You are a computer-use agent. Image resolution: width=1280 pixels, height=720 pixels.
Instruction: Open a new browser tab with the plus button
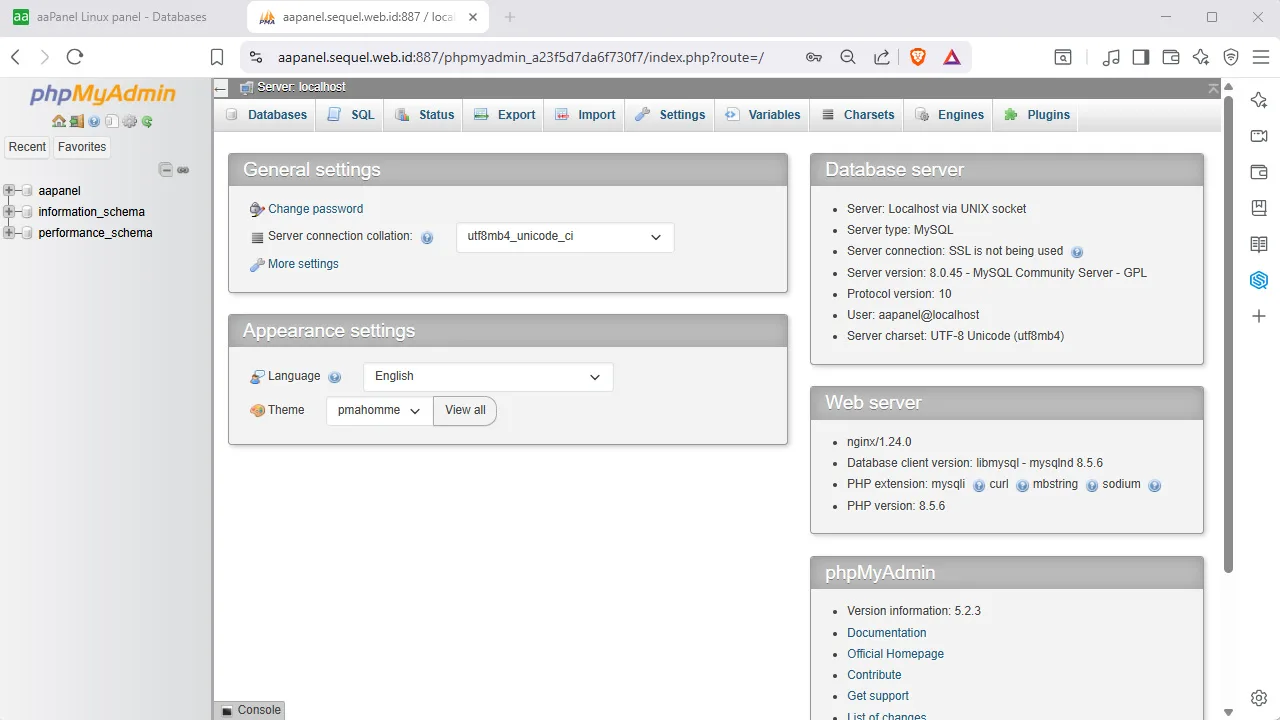pos(510,17)
